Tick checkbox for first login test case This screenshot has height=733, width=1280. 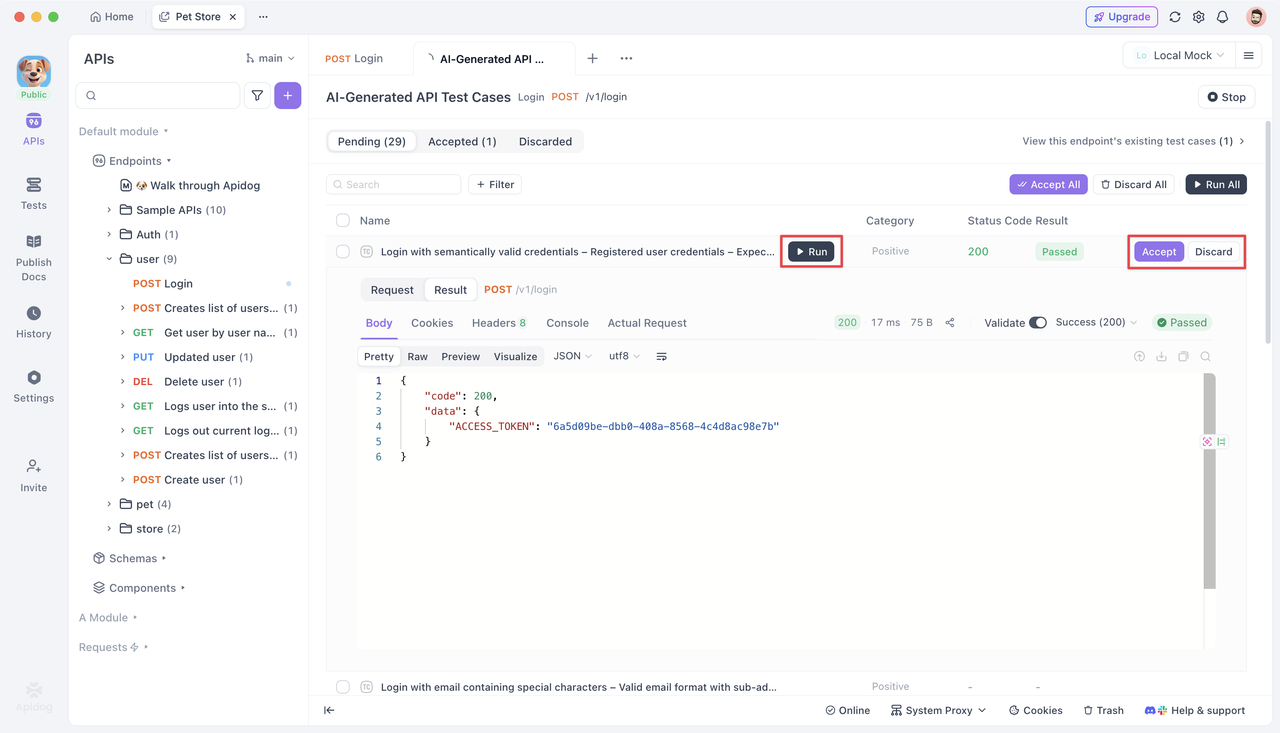tap(343, 252)
